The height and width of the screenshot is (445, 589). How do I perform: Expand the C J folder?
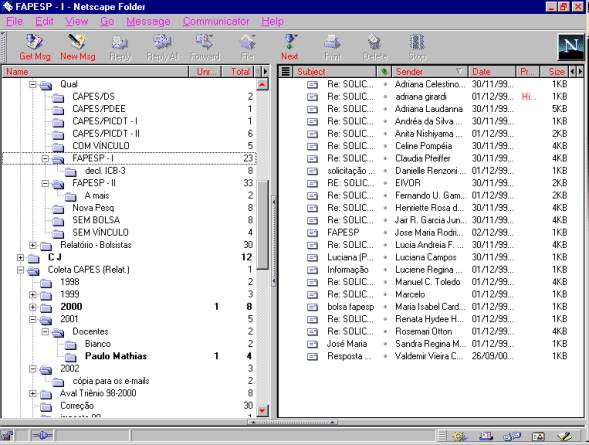(21, 258)
